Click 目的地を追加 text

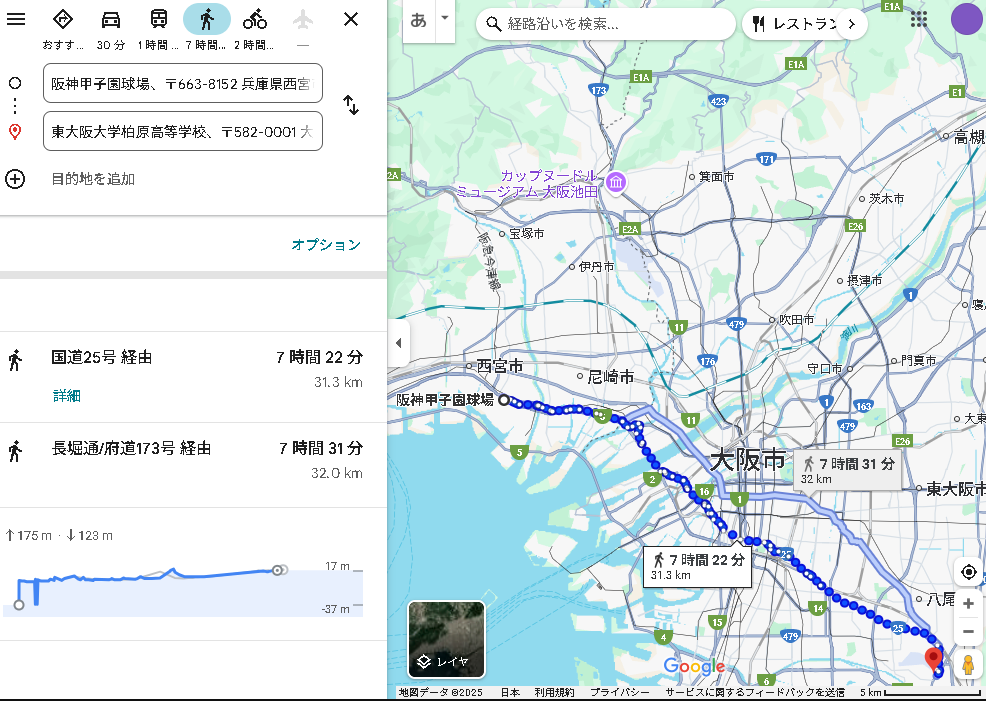tap(93, 179)
